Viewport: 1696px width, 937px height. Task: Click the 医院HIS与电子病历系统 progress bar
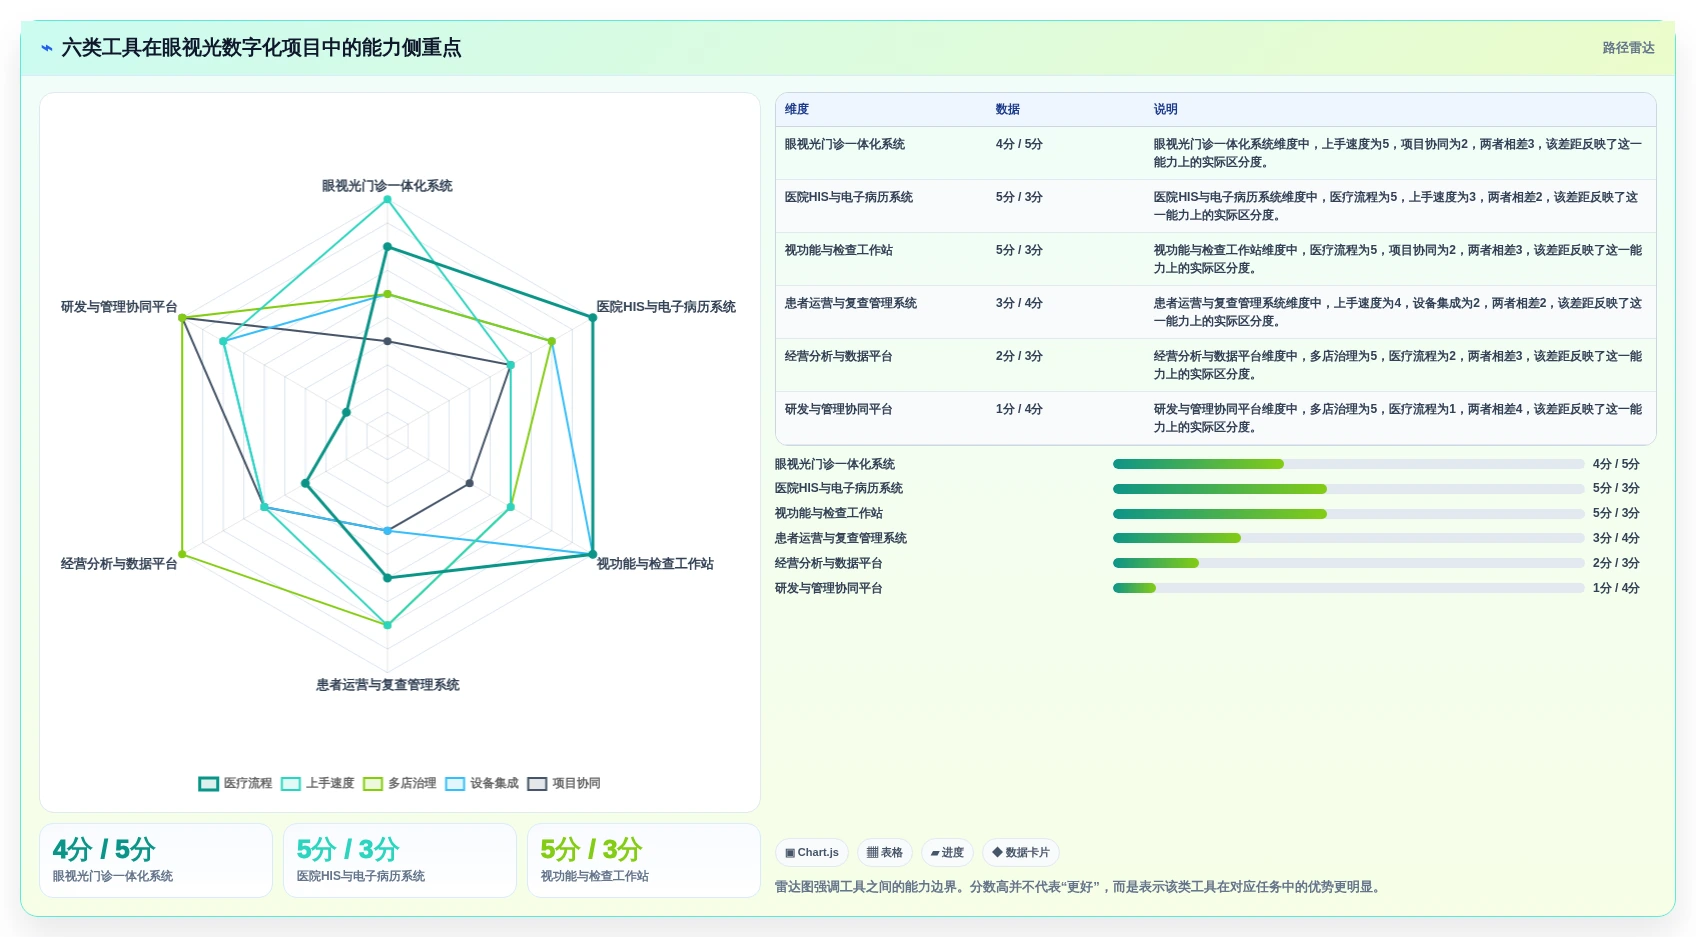[1349, 489]
